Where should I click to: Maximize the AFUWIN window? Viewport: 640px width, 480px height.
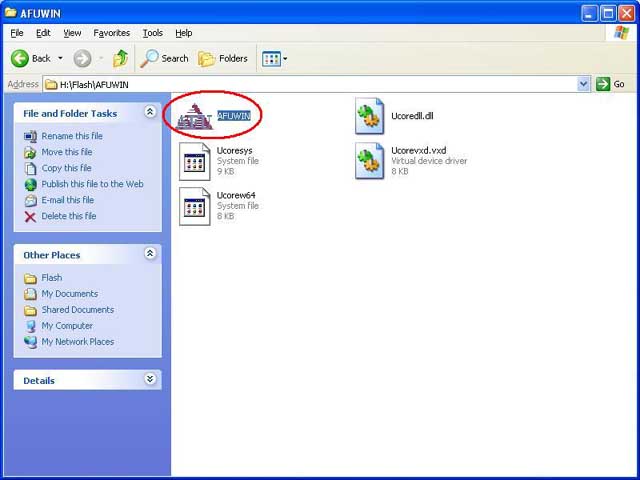point(608,14)
